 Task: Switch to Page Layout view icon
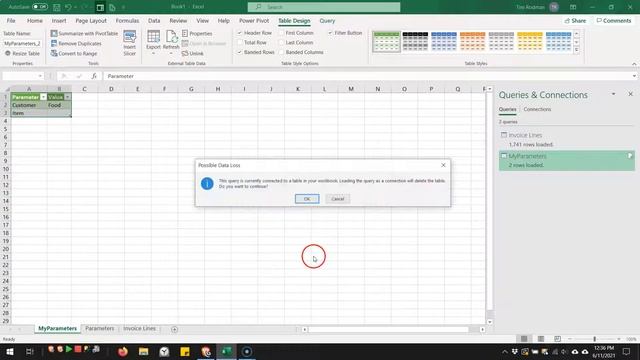(x=541, y=339)
